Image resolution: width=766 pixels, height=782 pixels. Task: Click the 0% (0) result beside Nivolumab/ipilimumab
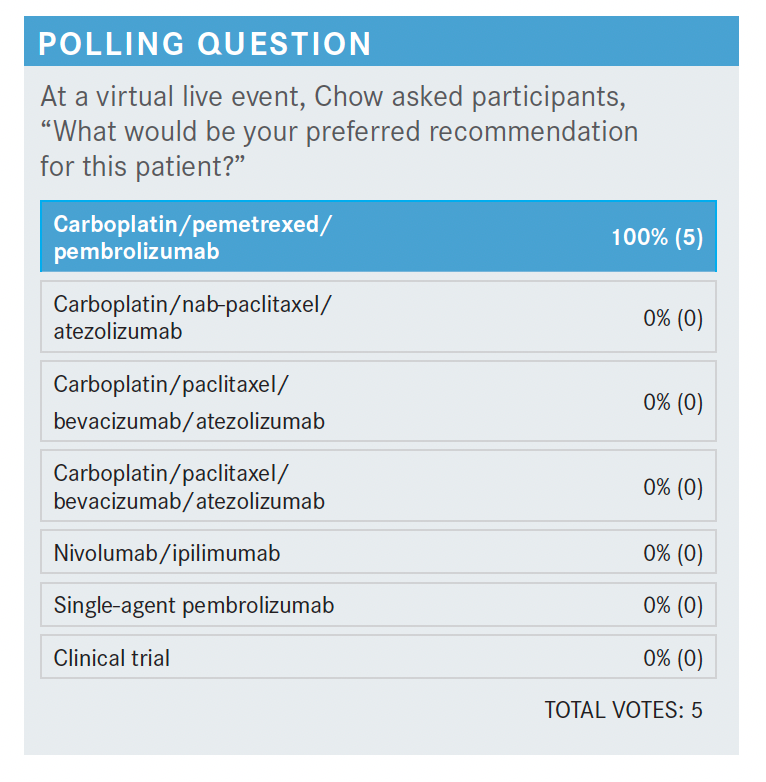(673, 553)
